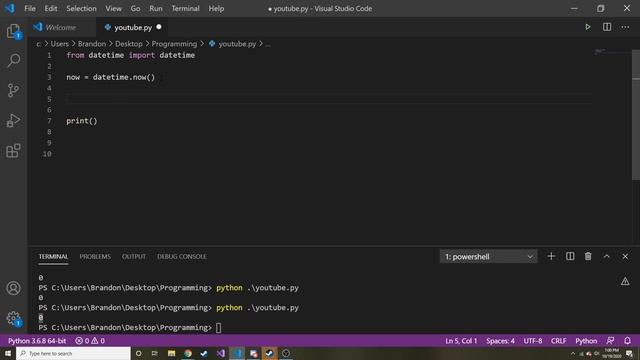
Task: Open Task View on taskbar
Action: coord(154,353)
